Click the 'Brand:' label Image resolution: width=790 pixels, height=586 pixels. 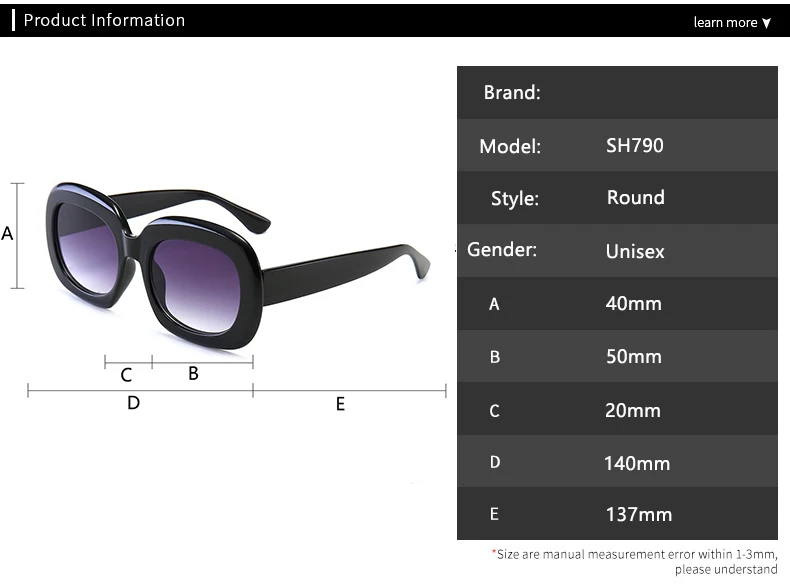click(512, 92)
